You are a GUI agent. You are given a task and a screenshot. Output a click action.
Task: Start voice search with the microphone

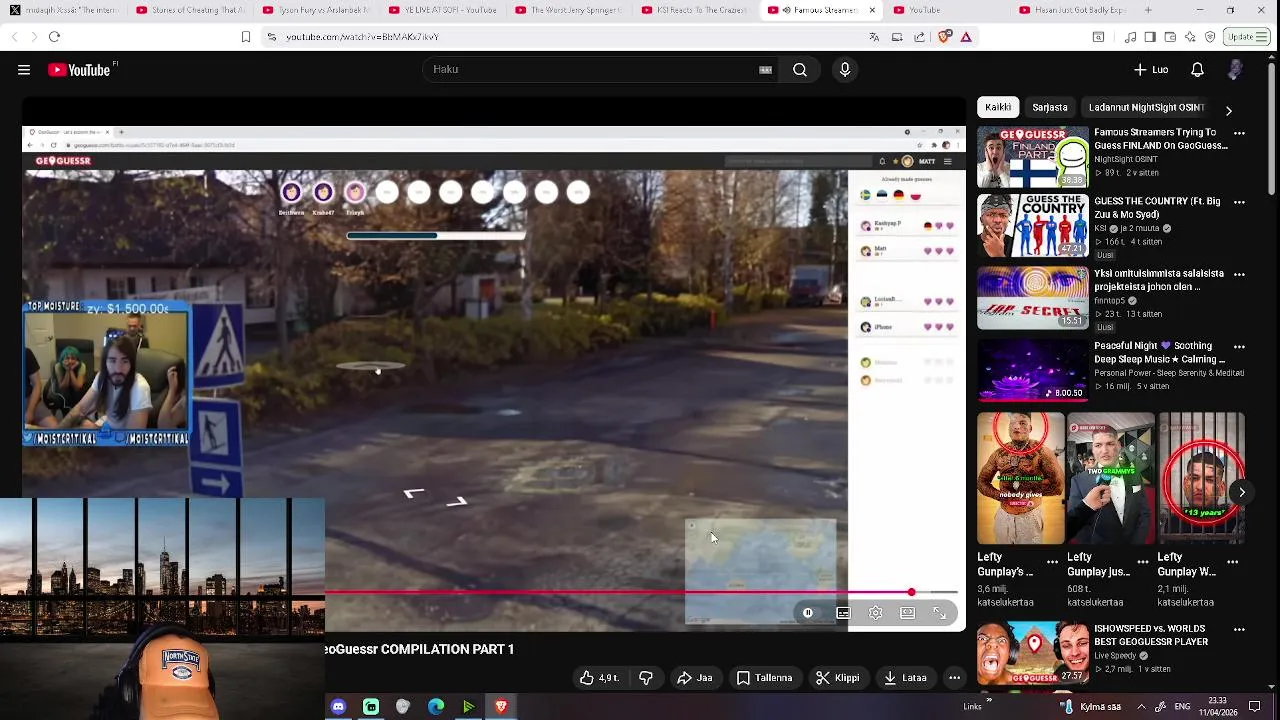point(845,69)
